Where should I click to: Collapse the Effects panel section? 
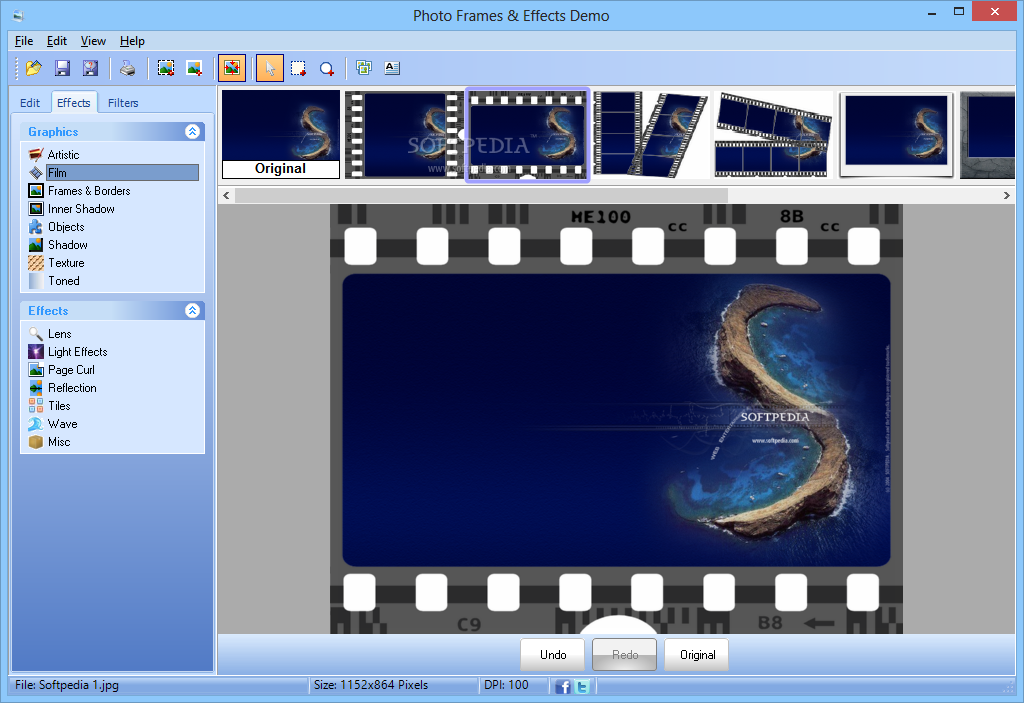(192, 310)
